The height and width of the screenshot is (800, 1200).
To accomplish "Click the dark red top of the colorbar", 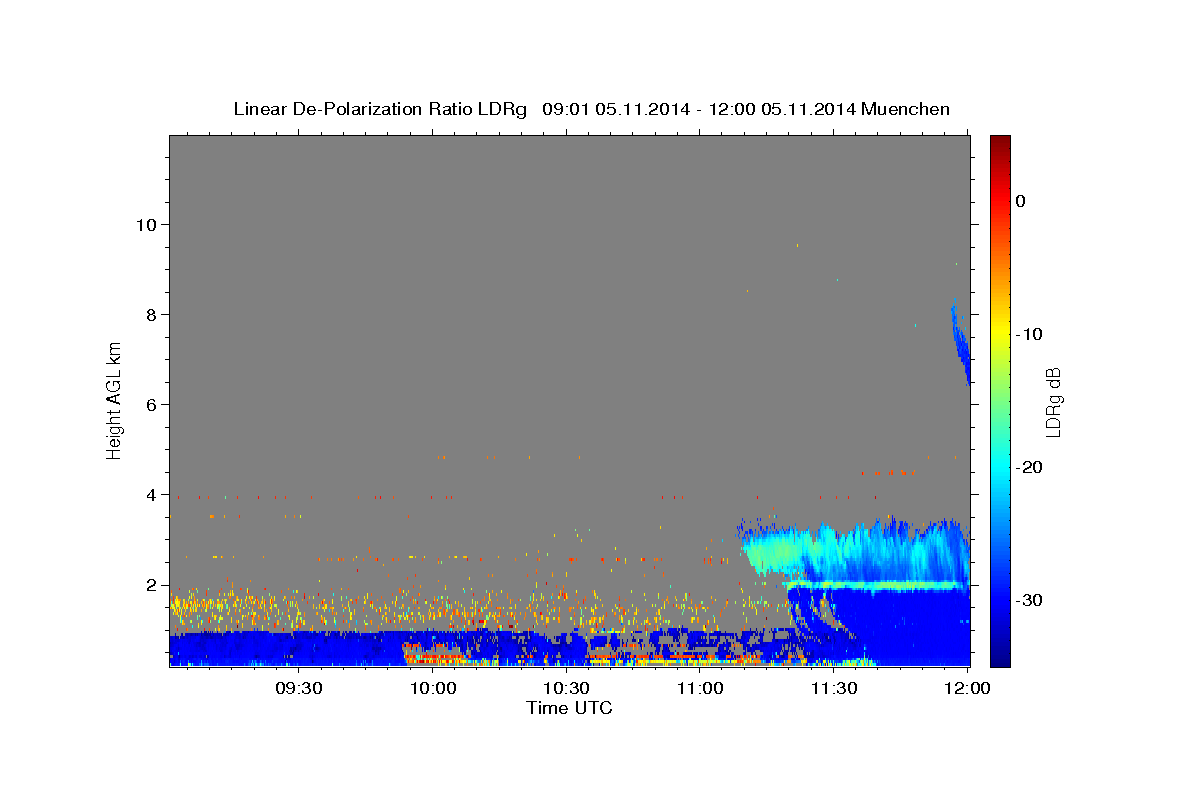I will click(x=1000, y=141).
